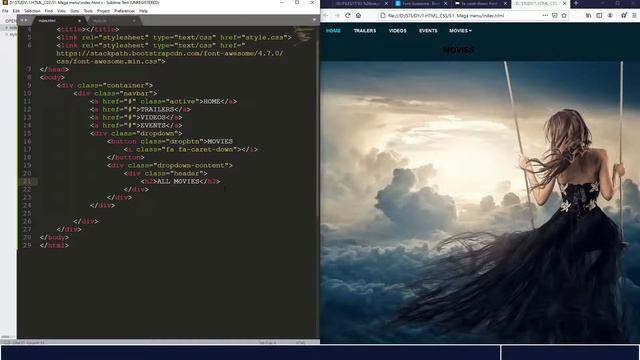The height and width of the screenshot is (360, 640).
Task: Click the "container" class text on line 9
Action: (125, 85)
